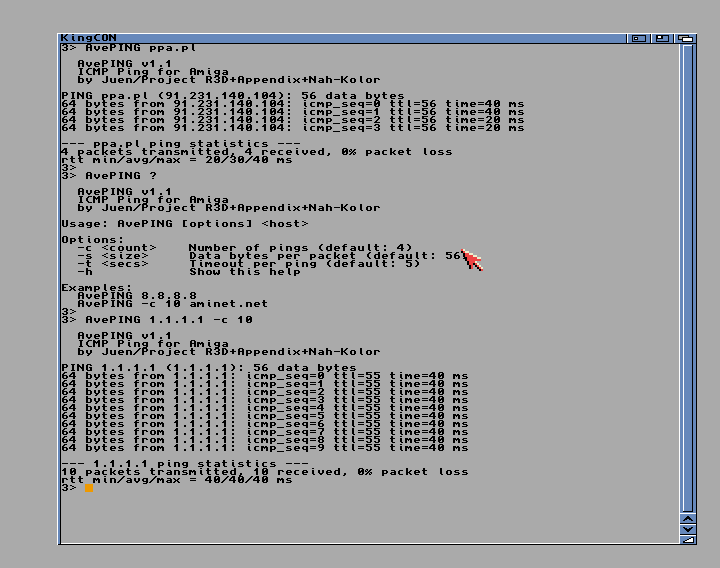Click '10 packets transmitted, 10 received' line

(264, 472)
